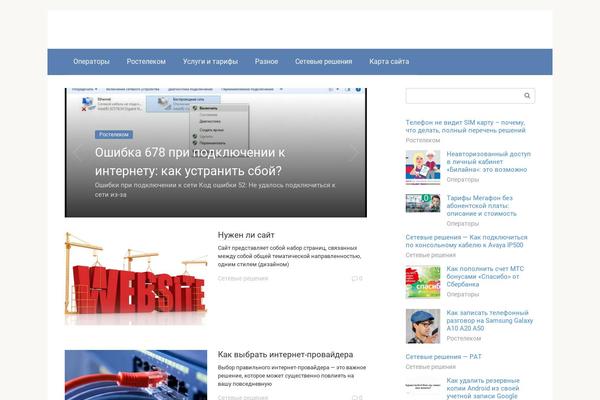
Task: Click the man with cap thumbnail
Action: (x=423, y=326)
